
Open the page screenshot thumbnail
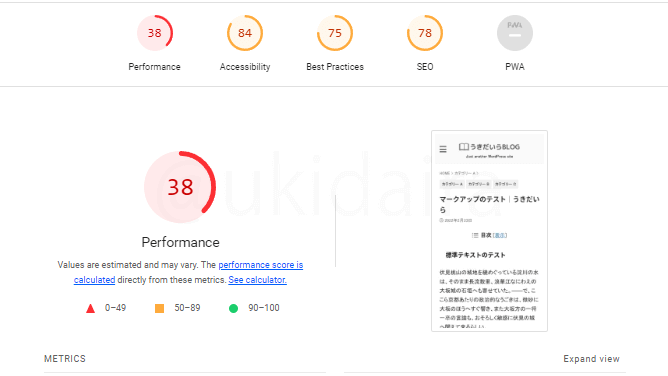pyautogui.click(x=489, y=231)
